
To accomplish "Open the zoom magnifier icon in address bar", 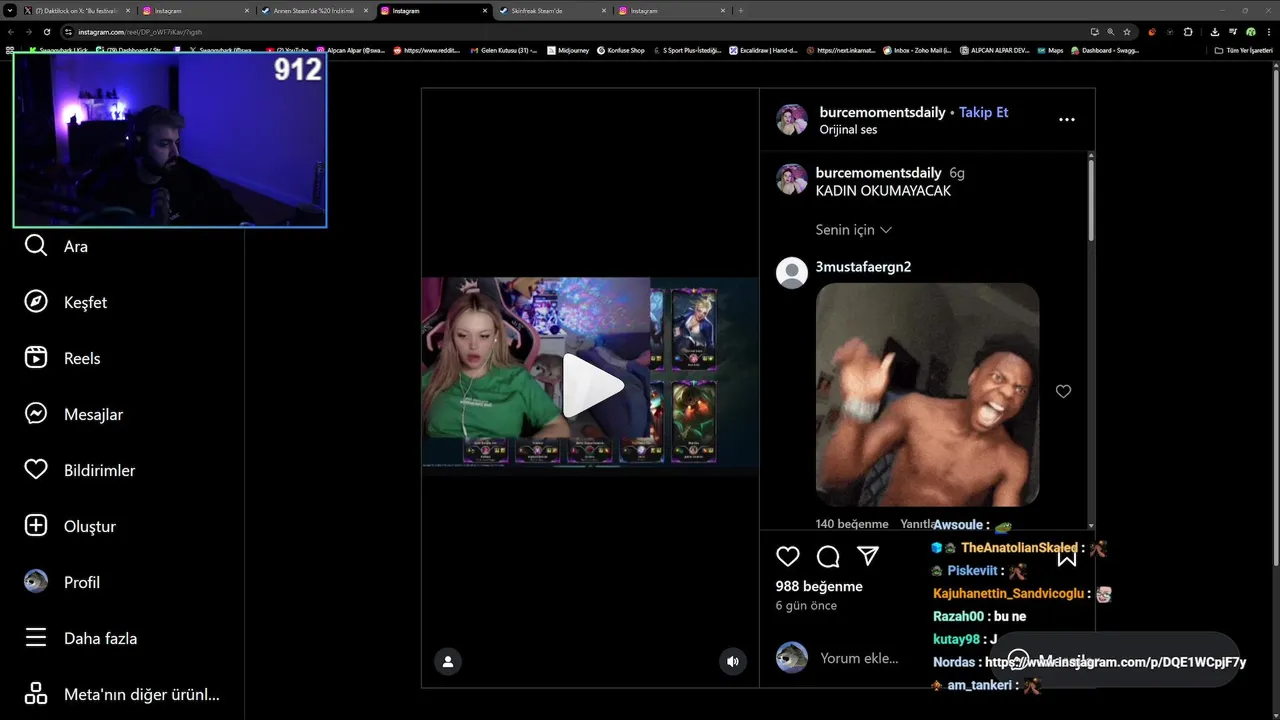I will click(x=1110, y=32).
